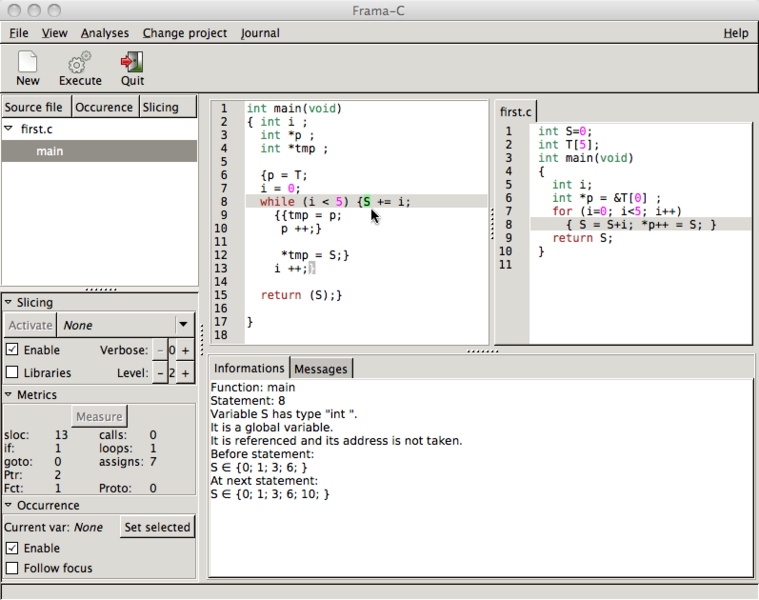The image size is (759, 600).
Task: Collapse the Slicing panel section
Action: coord(8,302)
